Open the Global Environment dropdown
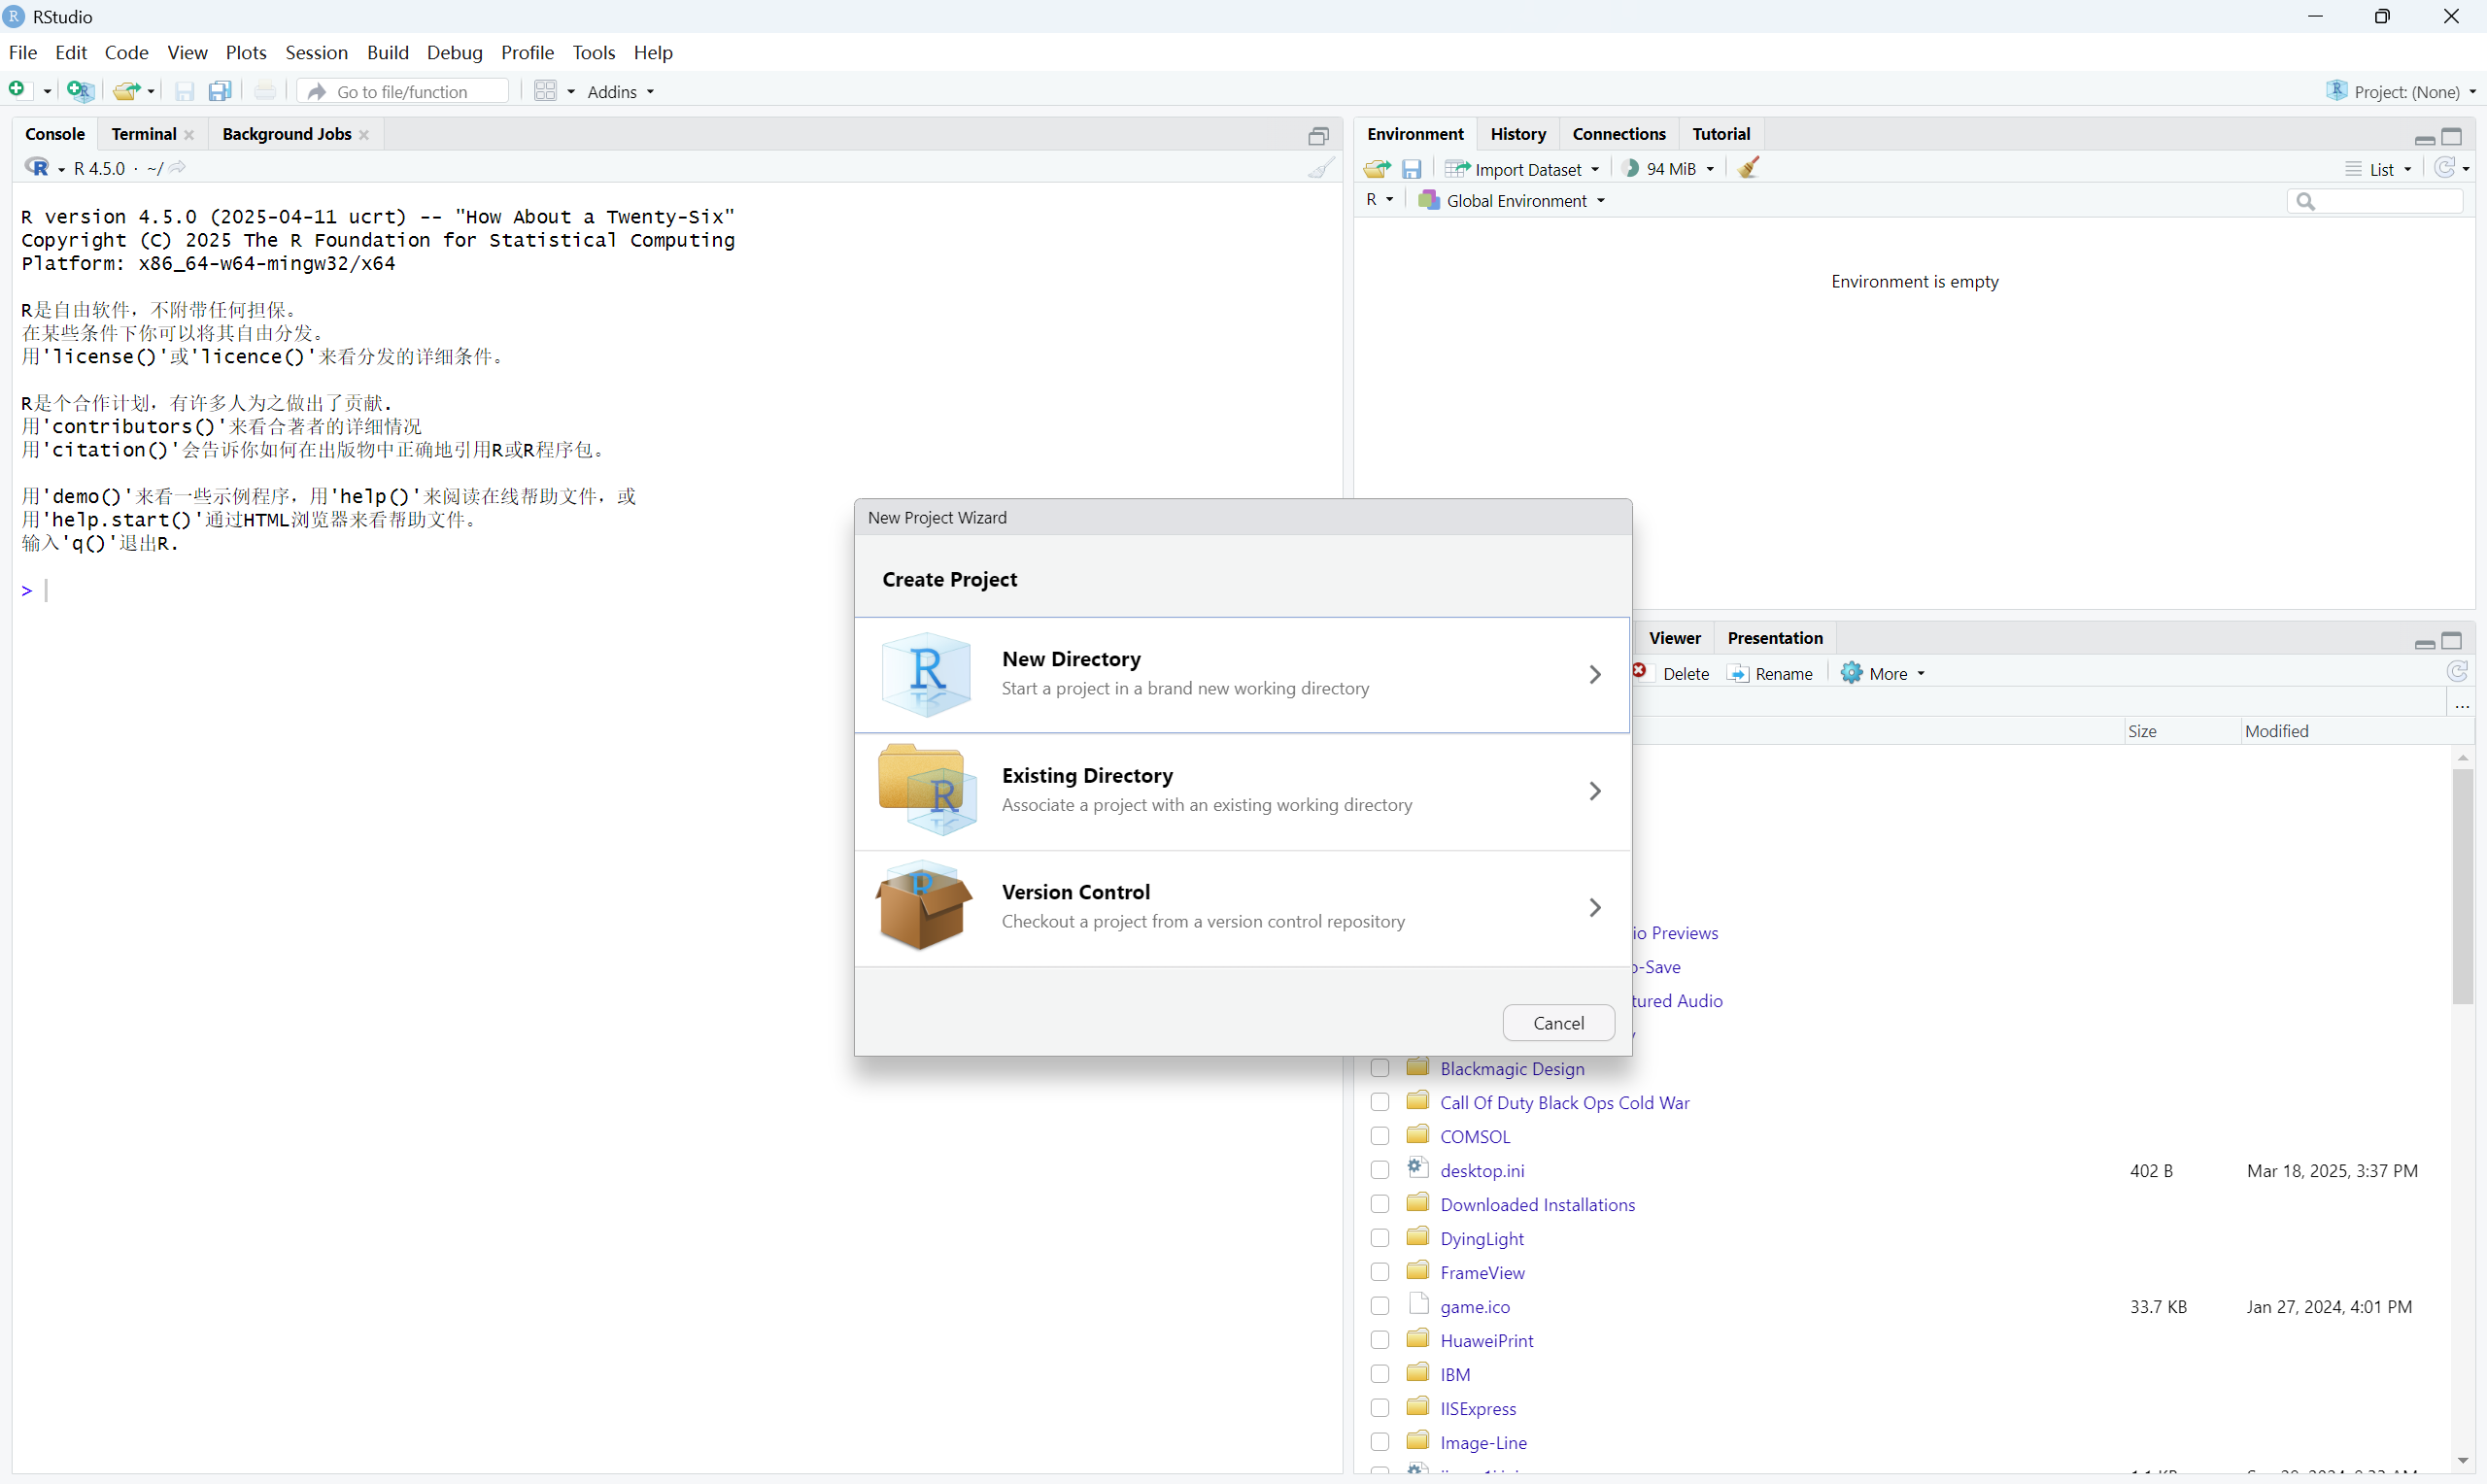The height and width of the screenshot is (1484, 2487). [x=1512, y=201]
